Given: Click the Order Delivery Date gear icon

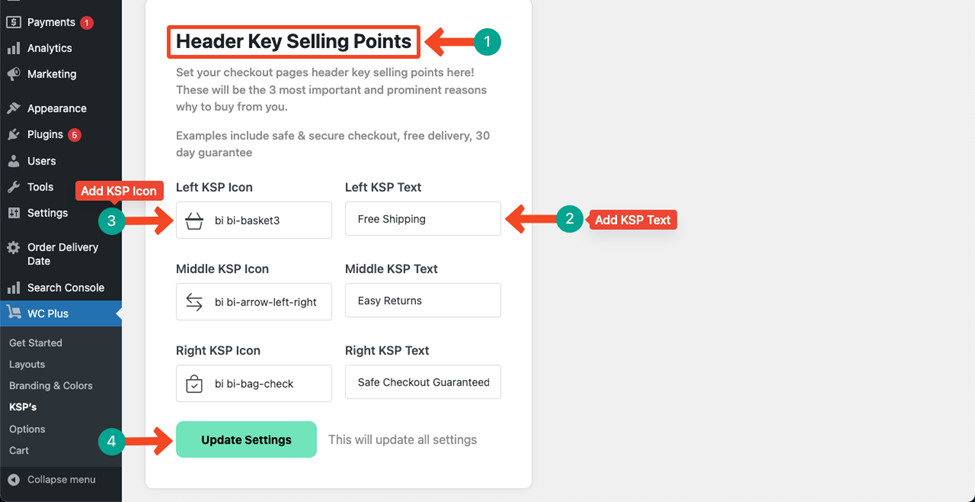Looking at the screenshot, I should pos(14,248).
